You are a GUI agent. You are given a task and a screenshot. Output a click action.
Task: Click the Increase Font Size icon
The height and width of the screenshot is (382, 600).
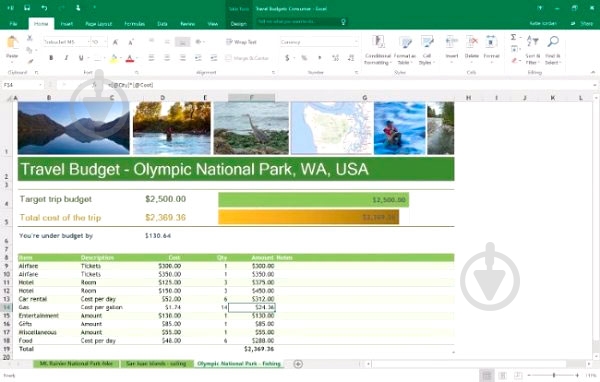[x=115, y=42]
